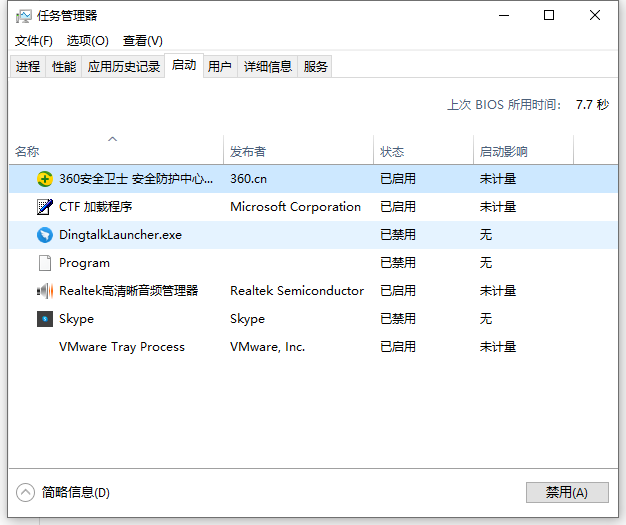
Task: Open the 查看(V) menu
Action: point(143,41)
